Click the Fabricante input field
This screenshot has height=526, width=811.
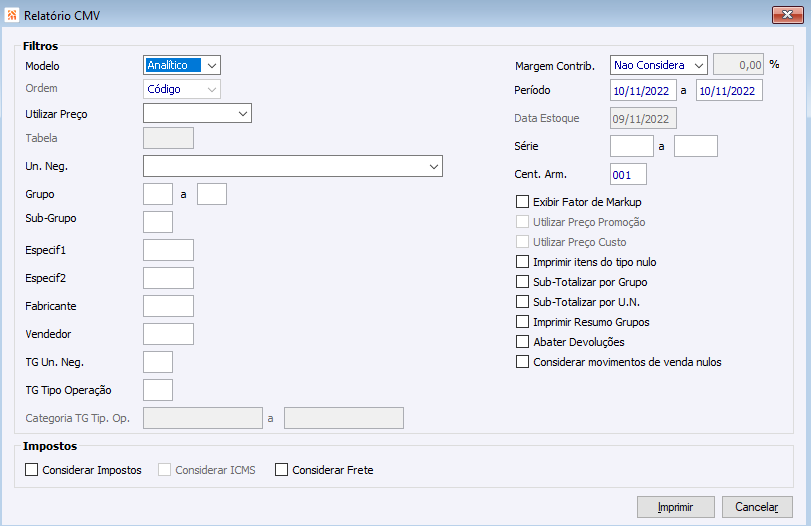pos(168,306)
